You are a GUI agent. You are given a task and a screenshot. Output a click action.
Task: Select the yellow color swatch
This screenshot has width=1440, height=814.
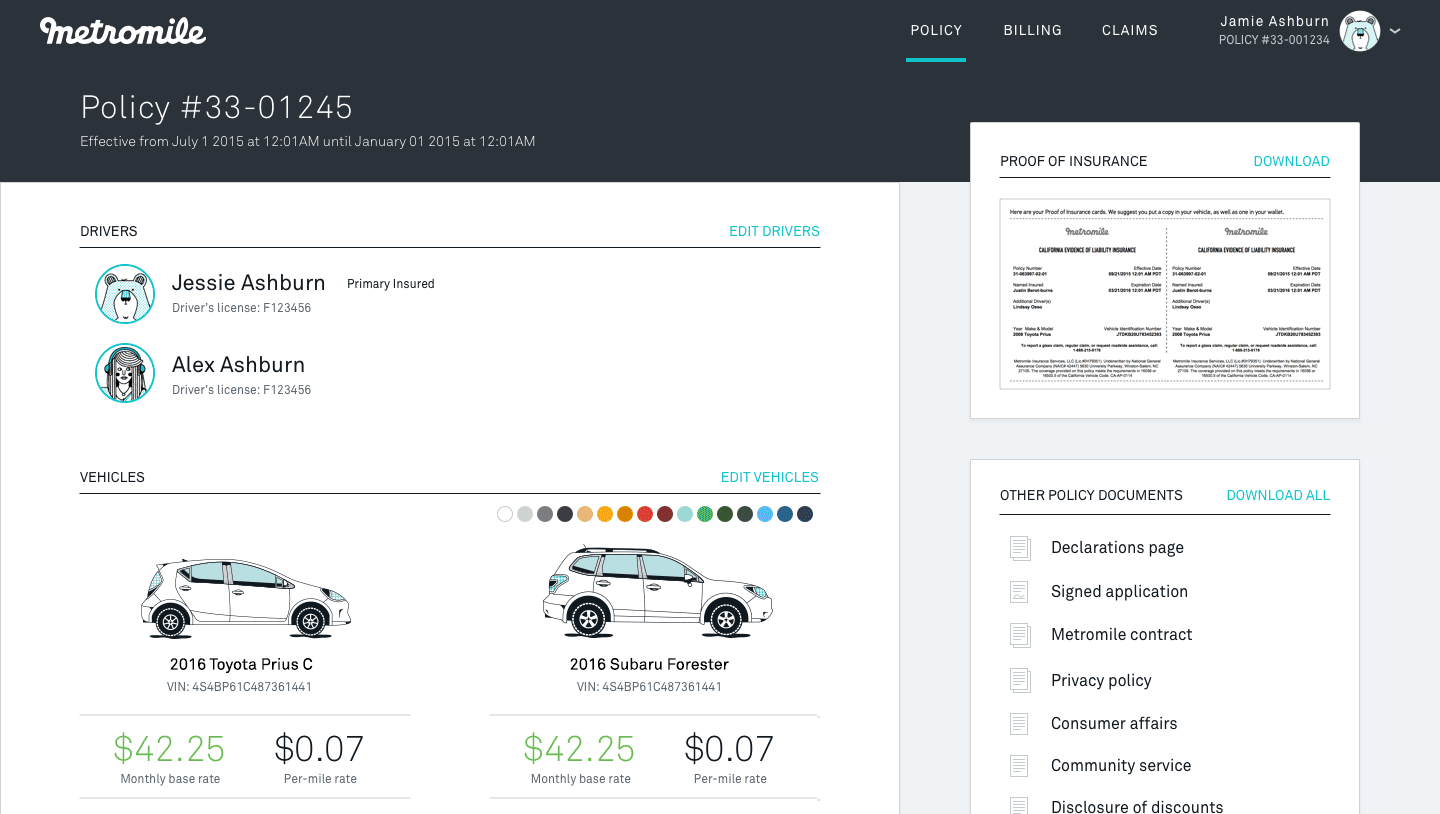[605, 514]
